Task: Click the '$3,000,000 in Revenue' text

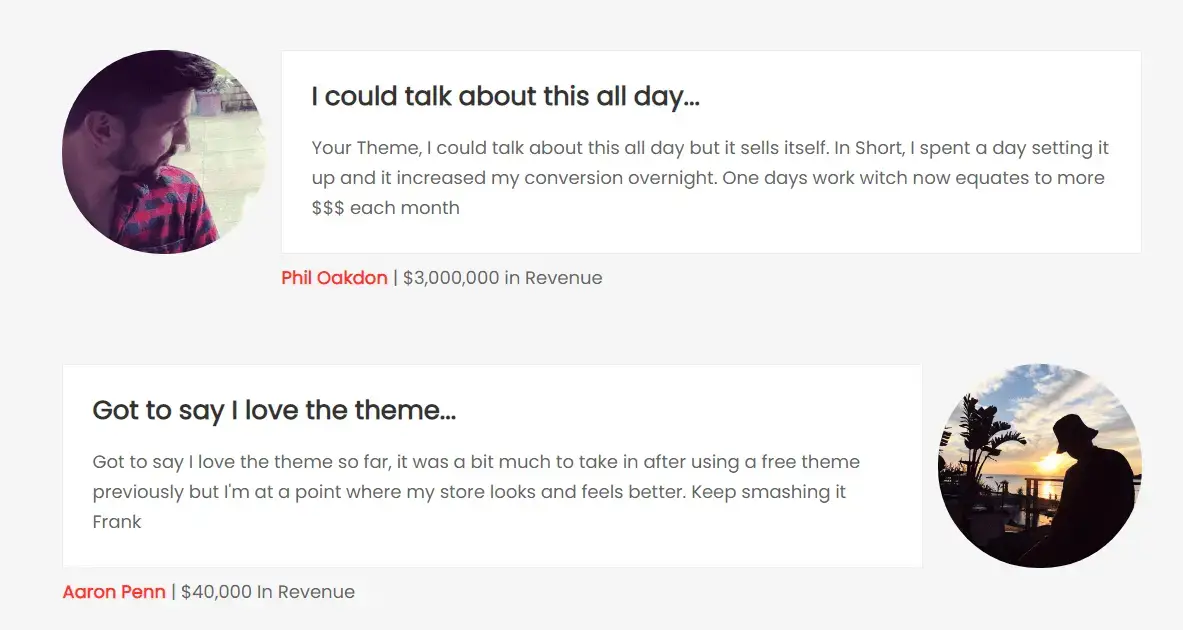Action: click(x=502, y=278)
